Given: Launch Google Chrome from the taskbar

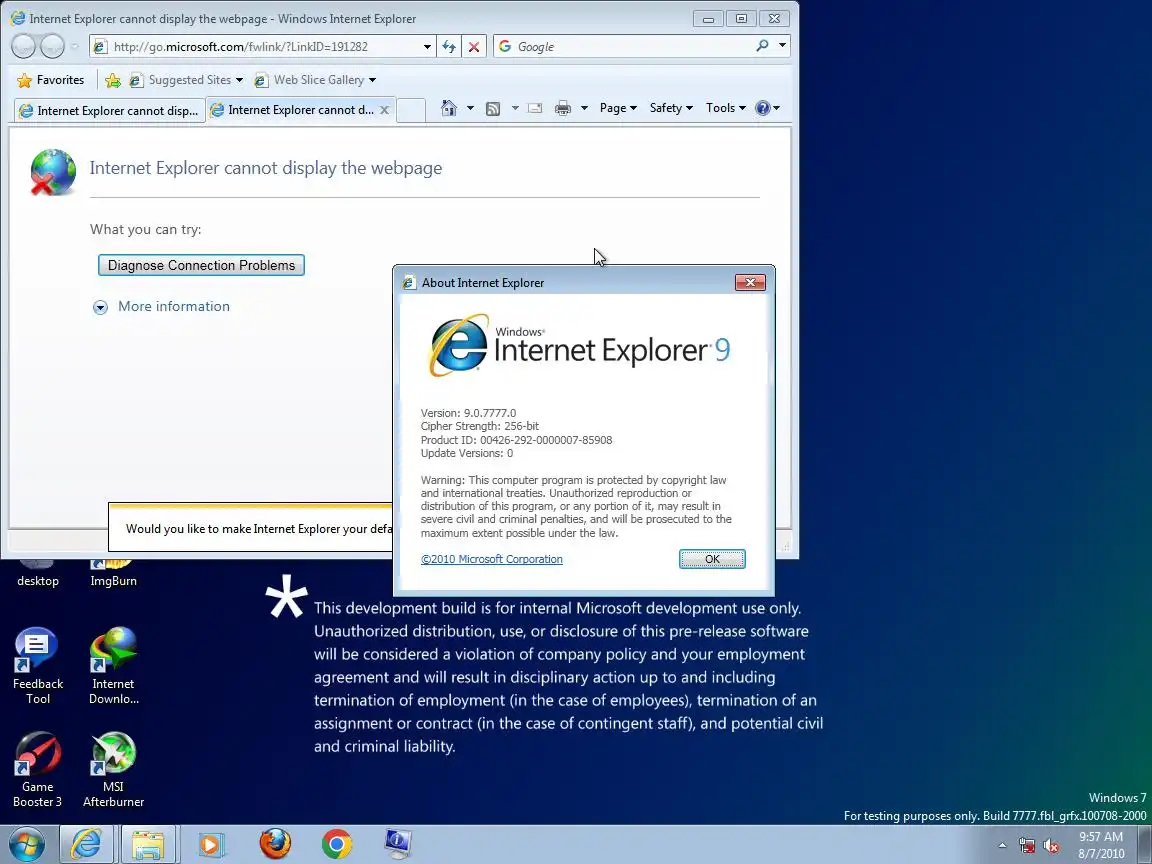Looking at the screenshot, I should (336, 844).
